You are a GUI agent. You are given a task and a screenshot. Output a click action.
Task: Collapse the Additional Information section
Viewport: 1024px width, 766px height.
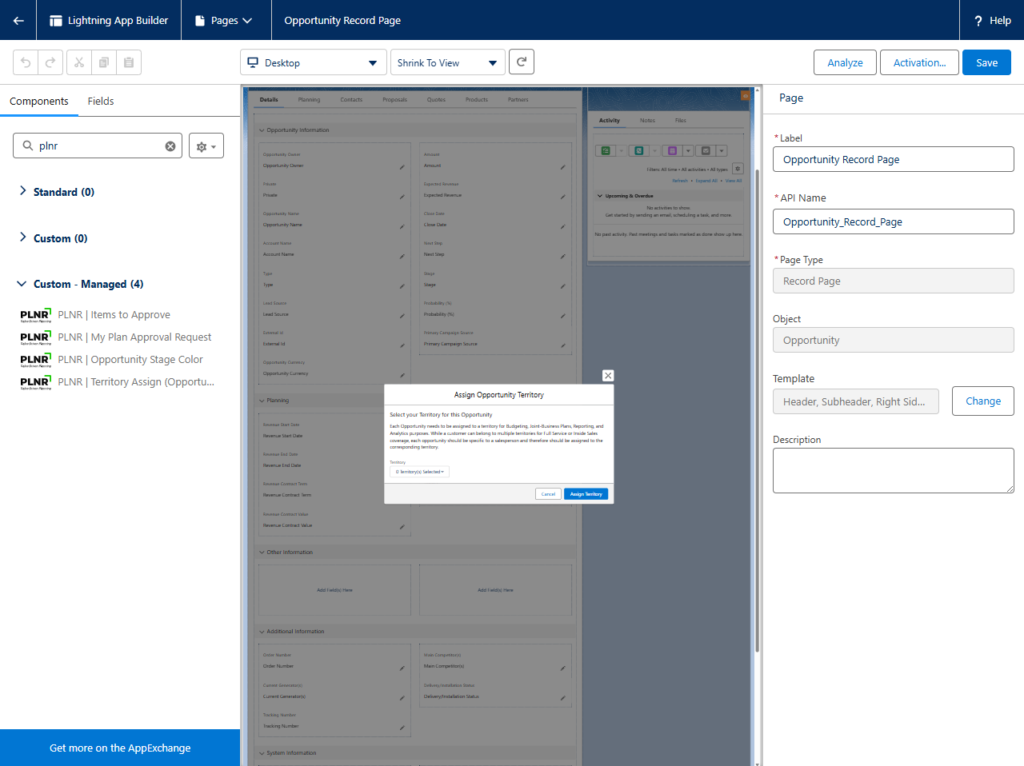(x=262, y=631)
